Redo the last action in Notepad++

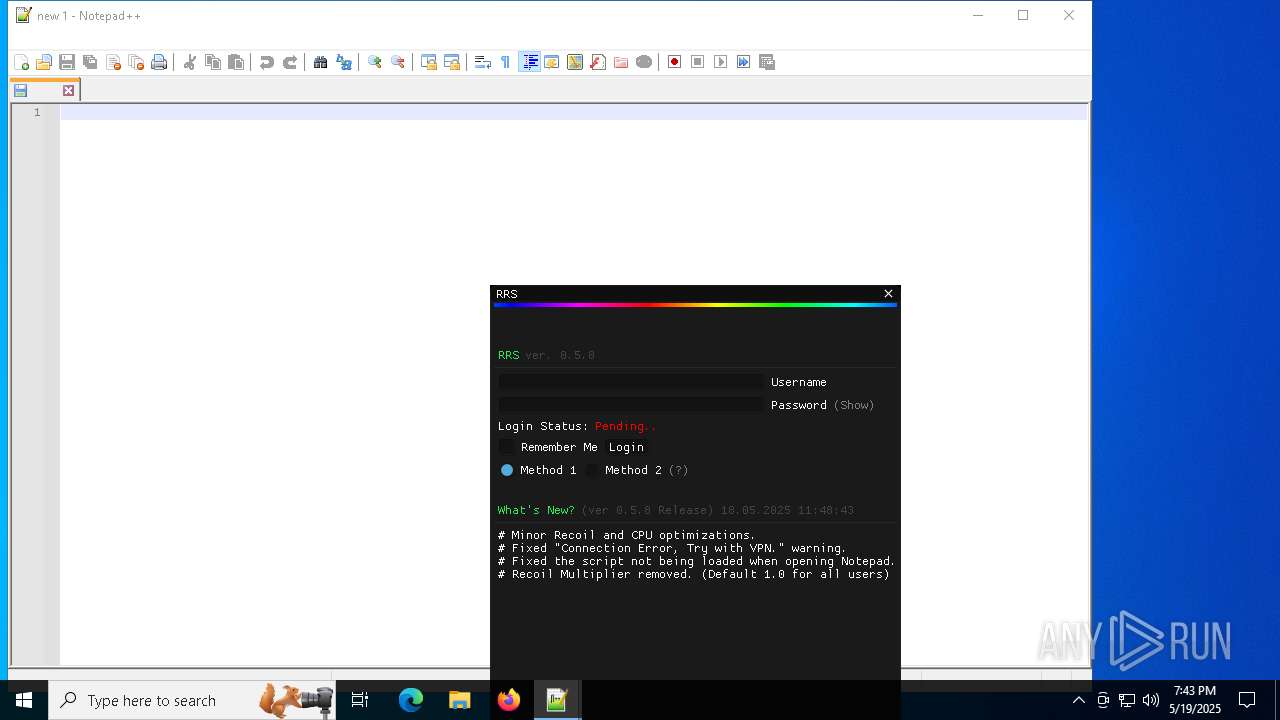tap(290, 62)
